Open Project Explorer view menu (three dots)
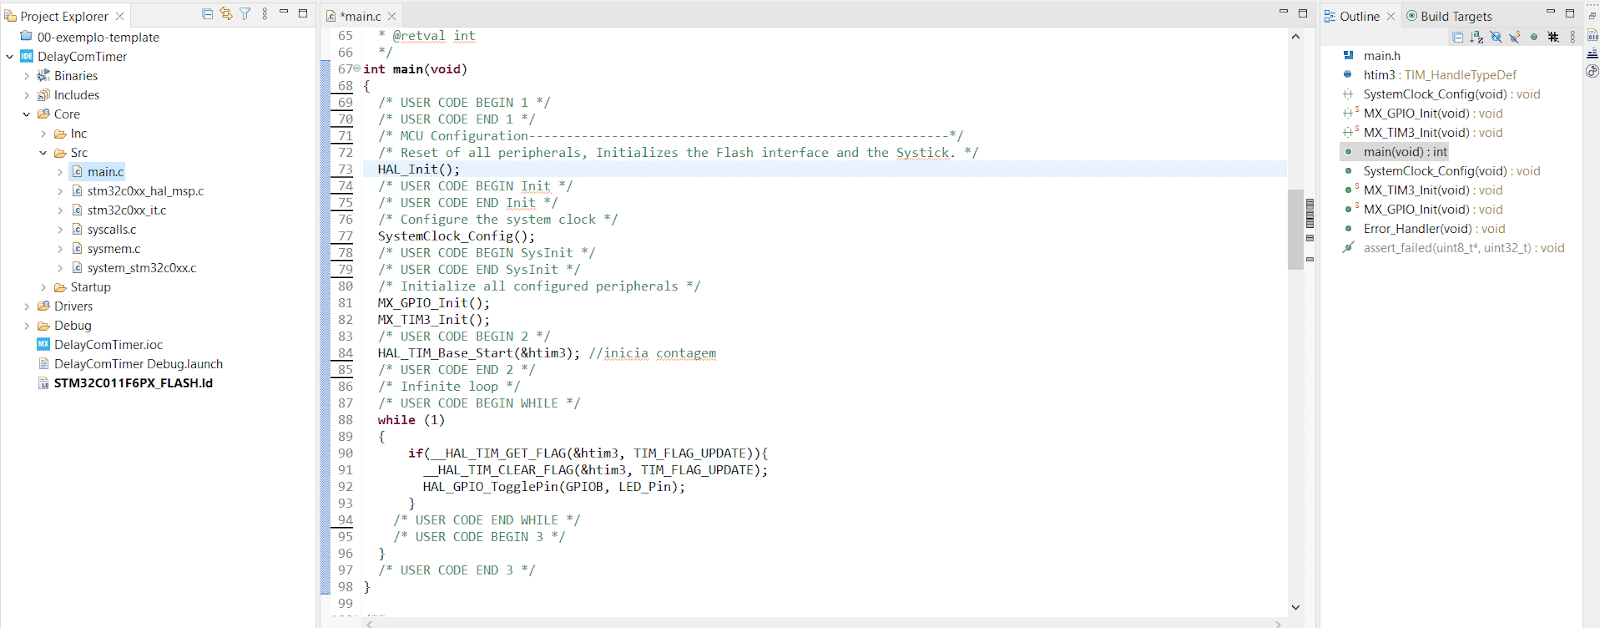Screen dimensions: 1600x628 (x=265, y=14)
